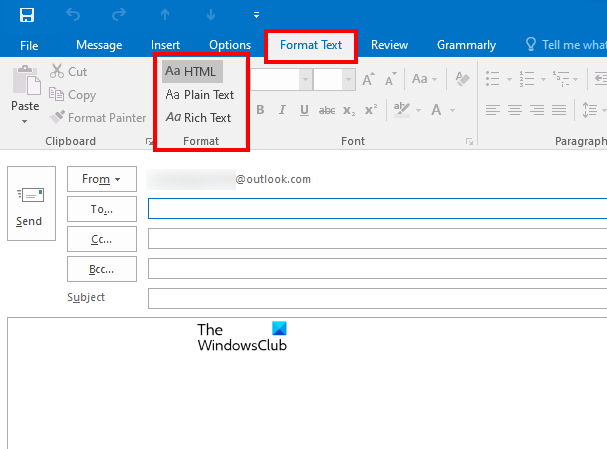Screen dimensions: 607x449
Task: Toggle Superscript formatting
Action: (371, 110)
